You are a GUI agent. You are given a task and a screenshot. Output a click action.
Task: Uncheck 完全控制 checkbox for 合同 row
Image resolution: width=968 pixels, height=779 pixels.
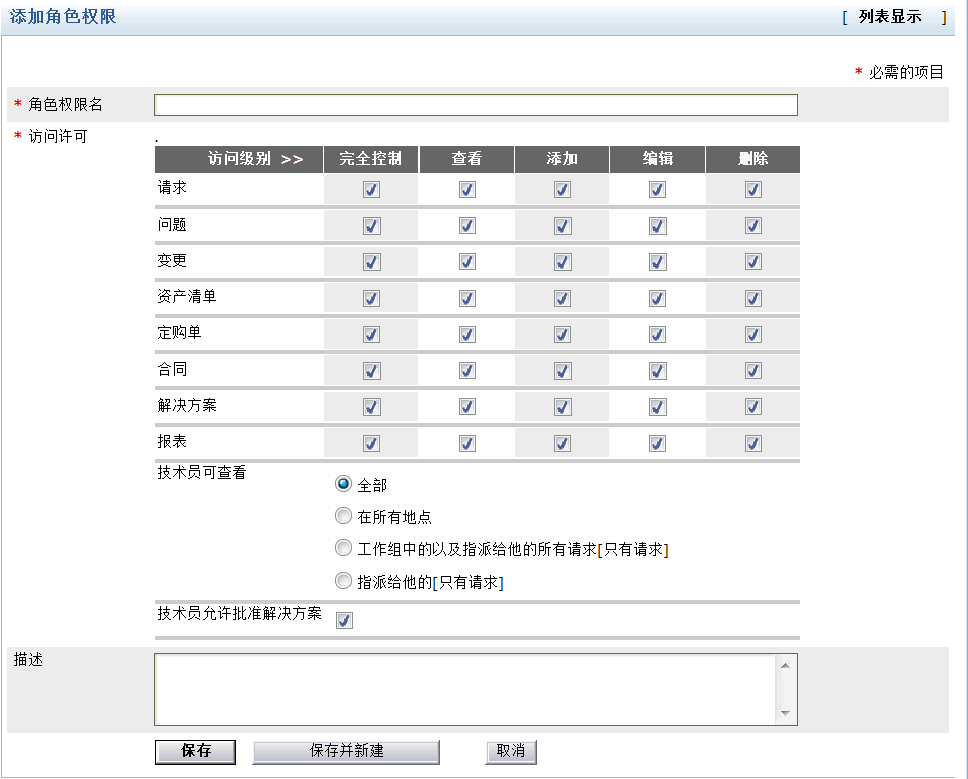[x=371, y=371]
